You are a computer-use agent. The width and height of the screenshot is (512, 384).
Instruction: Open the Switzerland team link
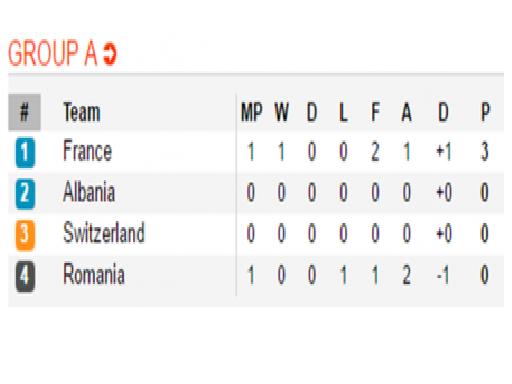(104, 232)
